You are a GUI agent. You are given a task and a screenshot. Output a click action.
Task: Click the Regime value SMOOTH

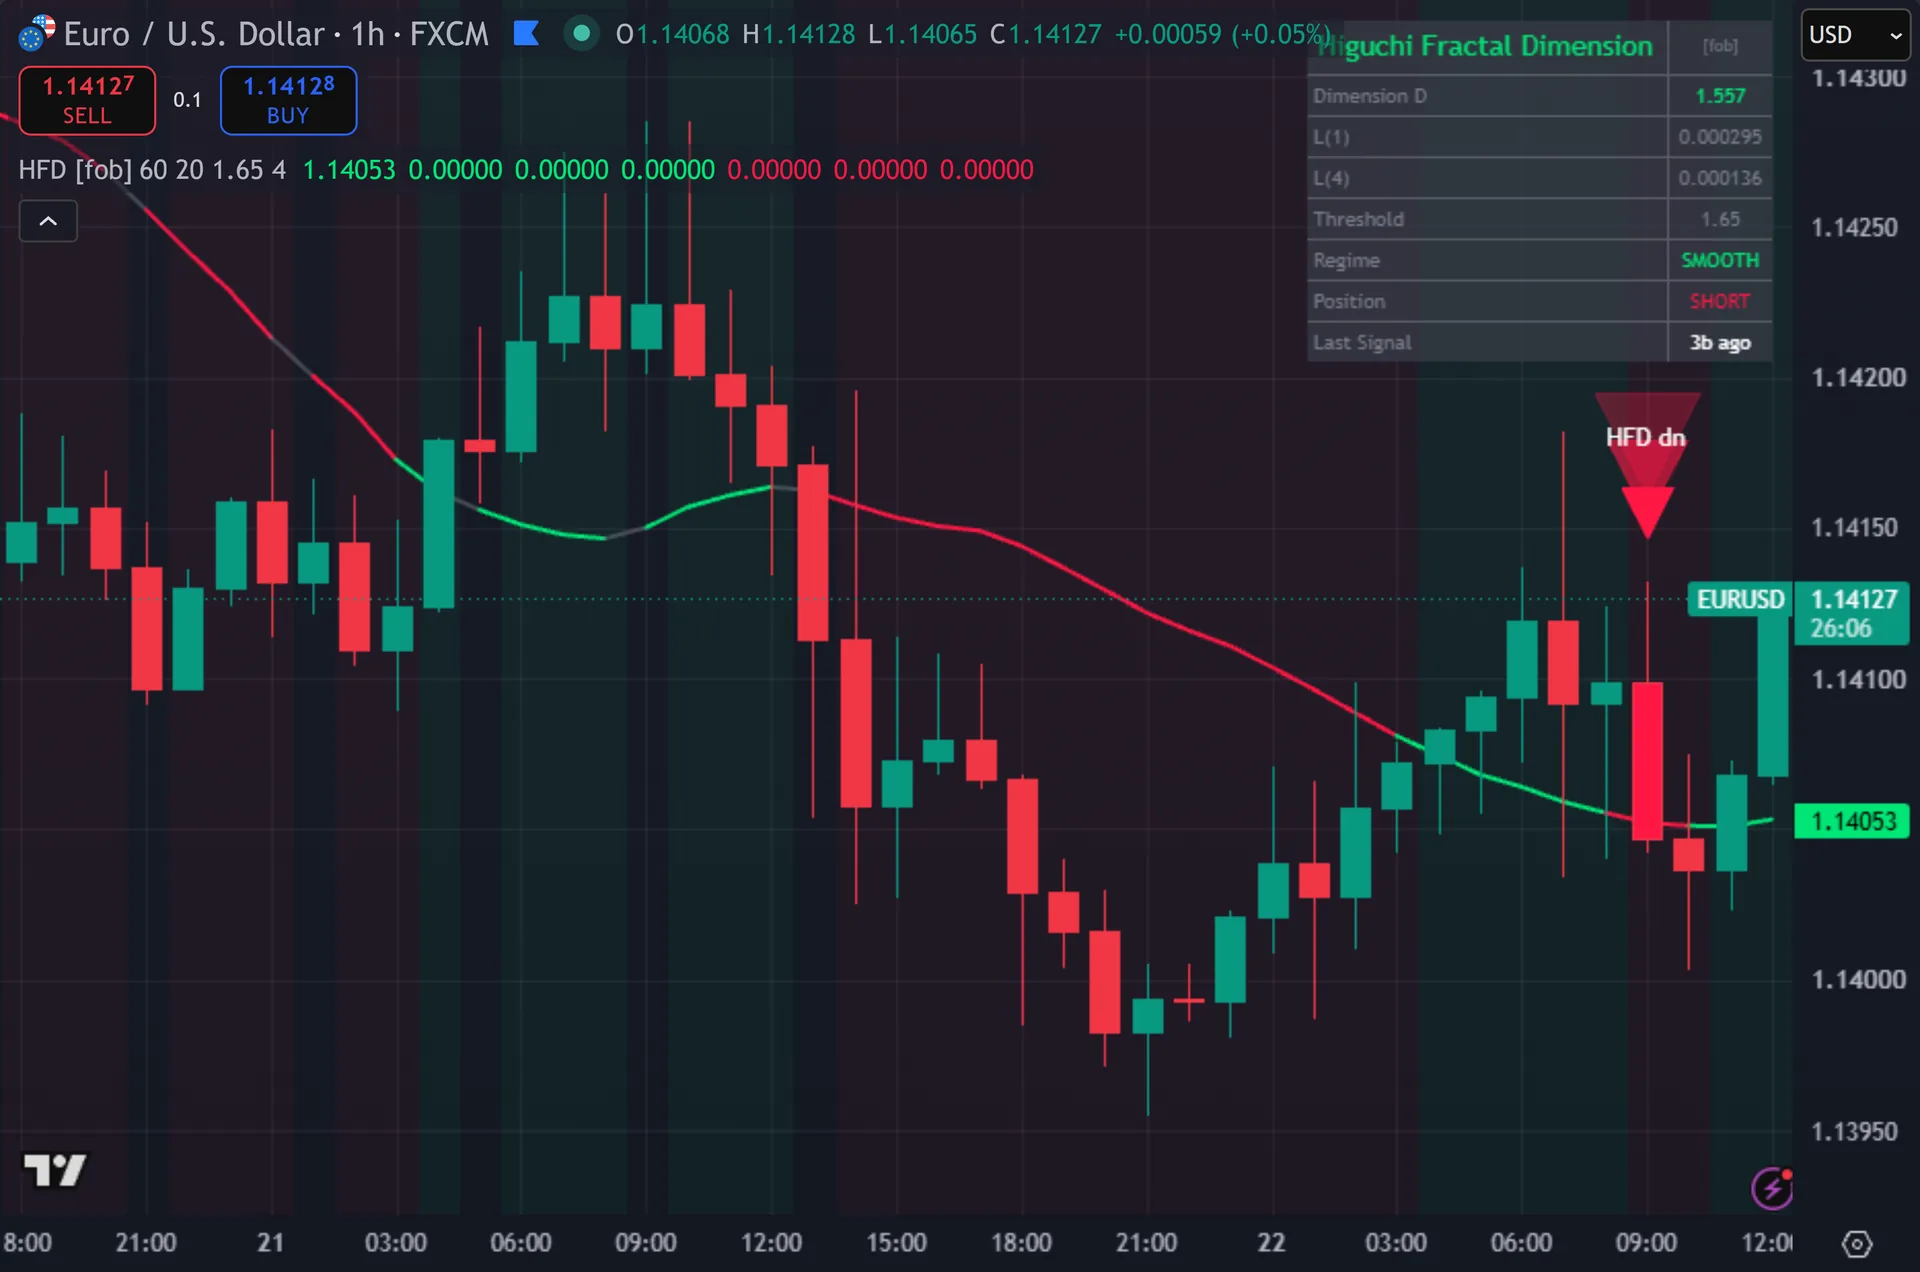(x=1720, y=260)
